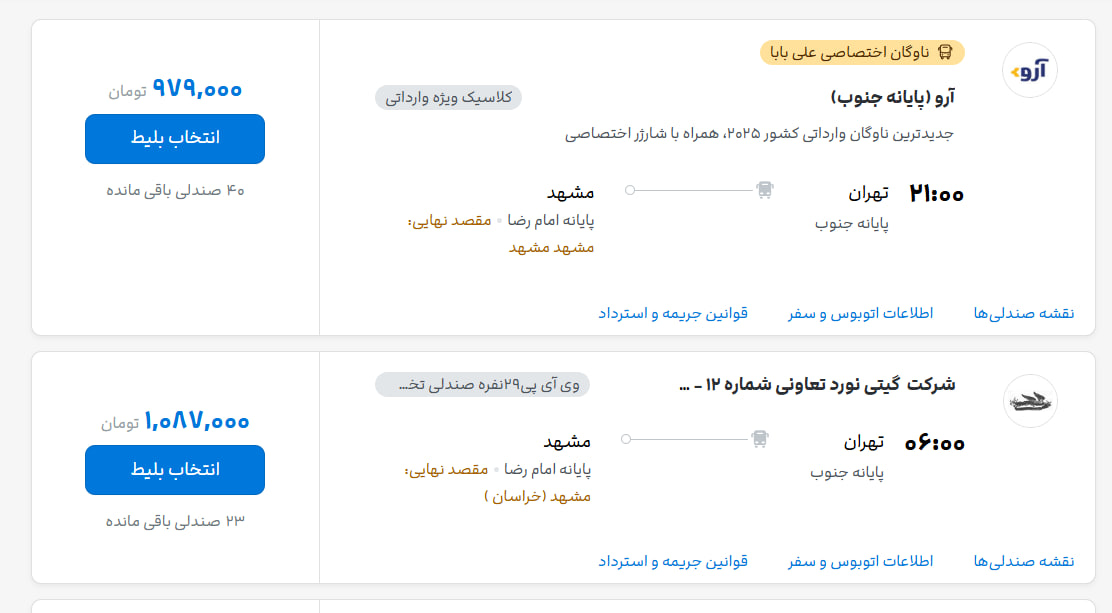Click bus icon on 06:00 route line
The width and height of the screenshot is (1112, 613).
760,438
